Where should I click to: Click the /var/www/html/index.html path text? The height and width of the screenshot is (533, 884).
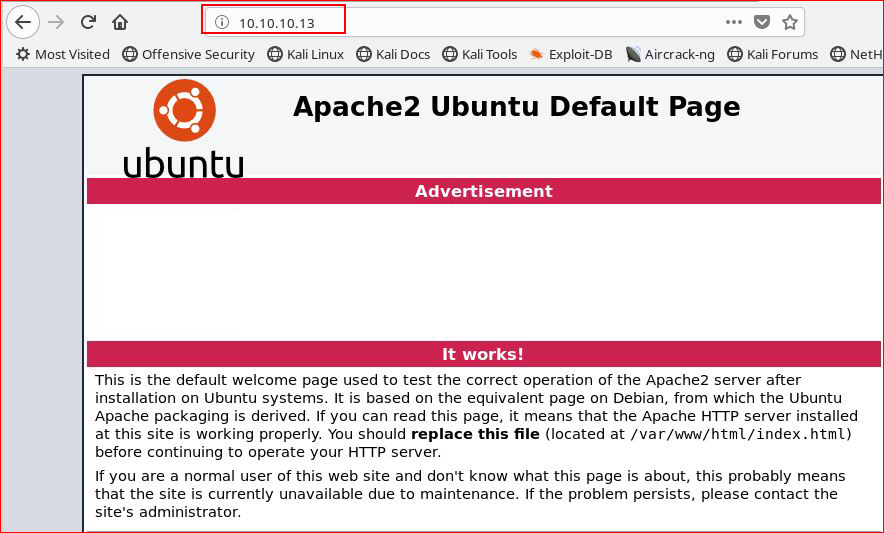tap(736, 434)
